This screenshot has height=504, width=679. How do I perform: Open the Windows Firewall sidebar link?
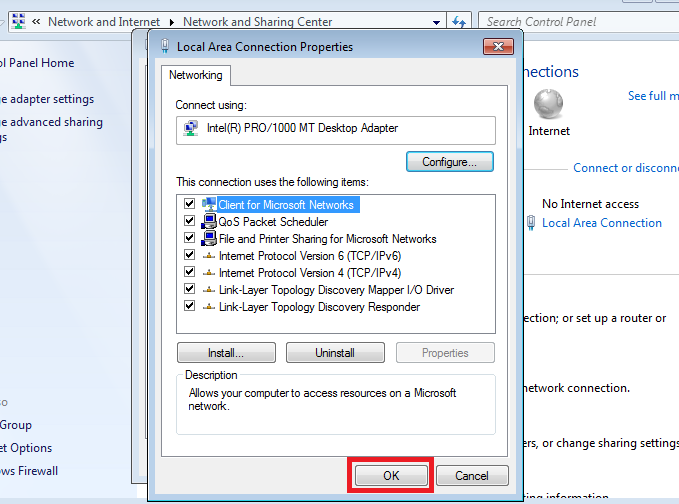(29, 471)
